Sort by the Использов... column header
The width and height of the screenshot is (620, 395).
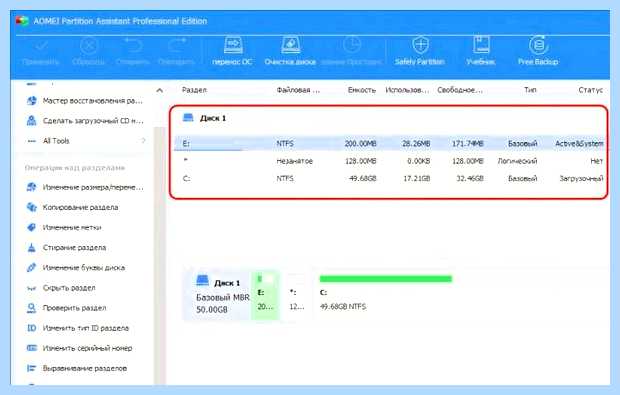point(407,90)
